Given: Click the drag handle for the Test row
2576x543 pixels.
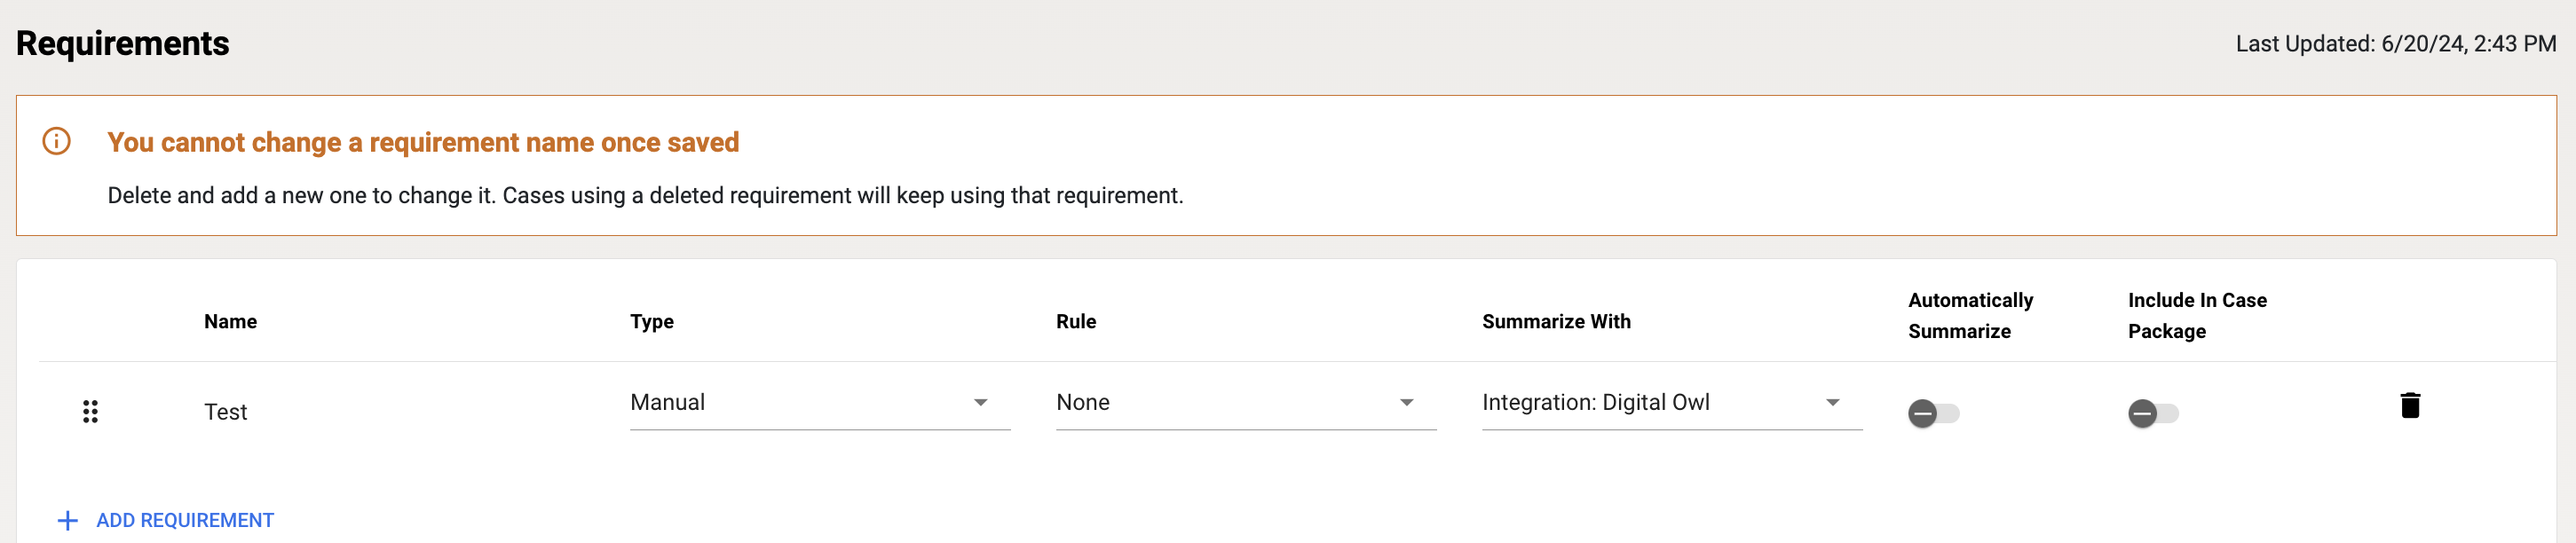Looking at the screenshot, I should click(90, 411).
